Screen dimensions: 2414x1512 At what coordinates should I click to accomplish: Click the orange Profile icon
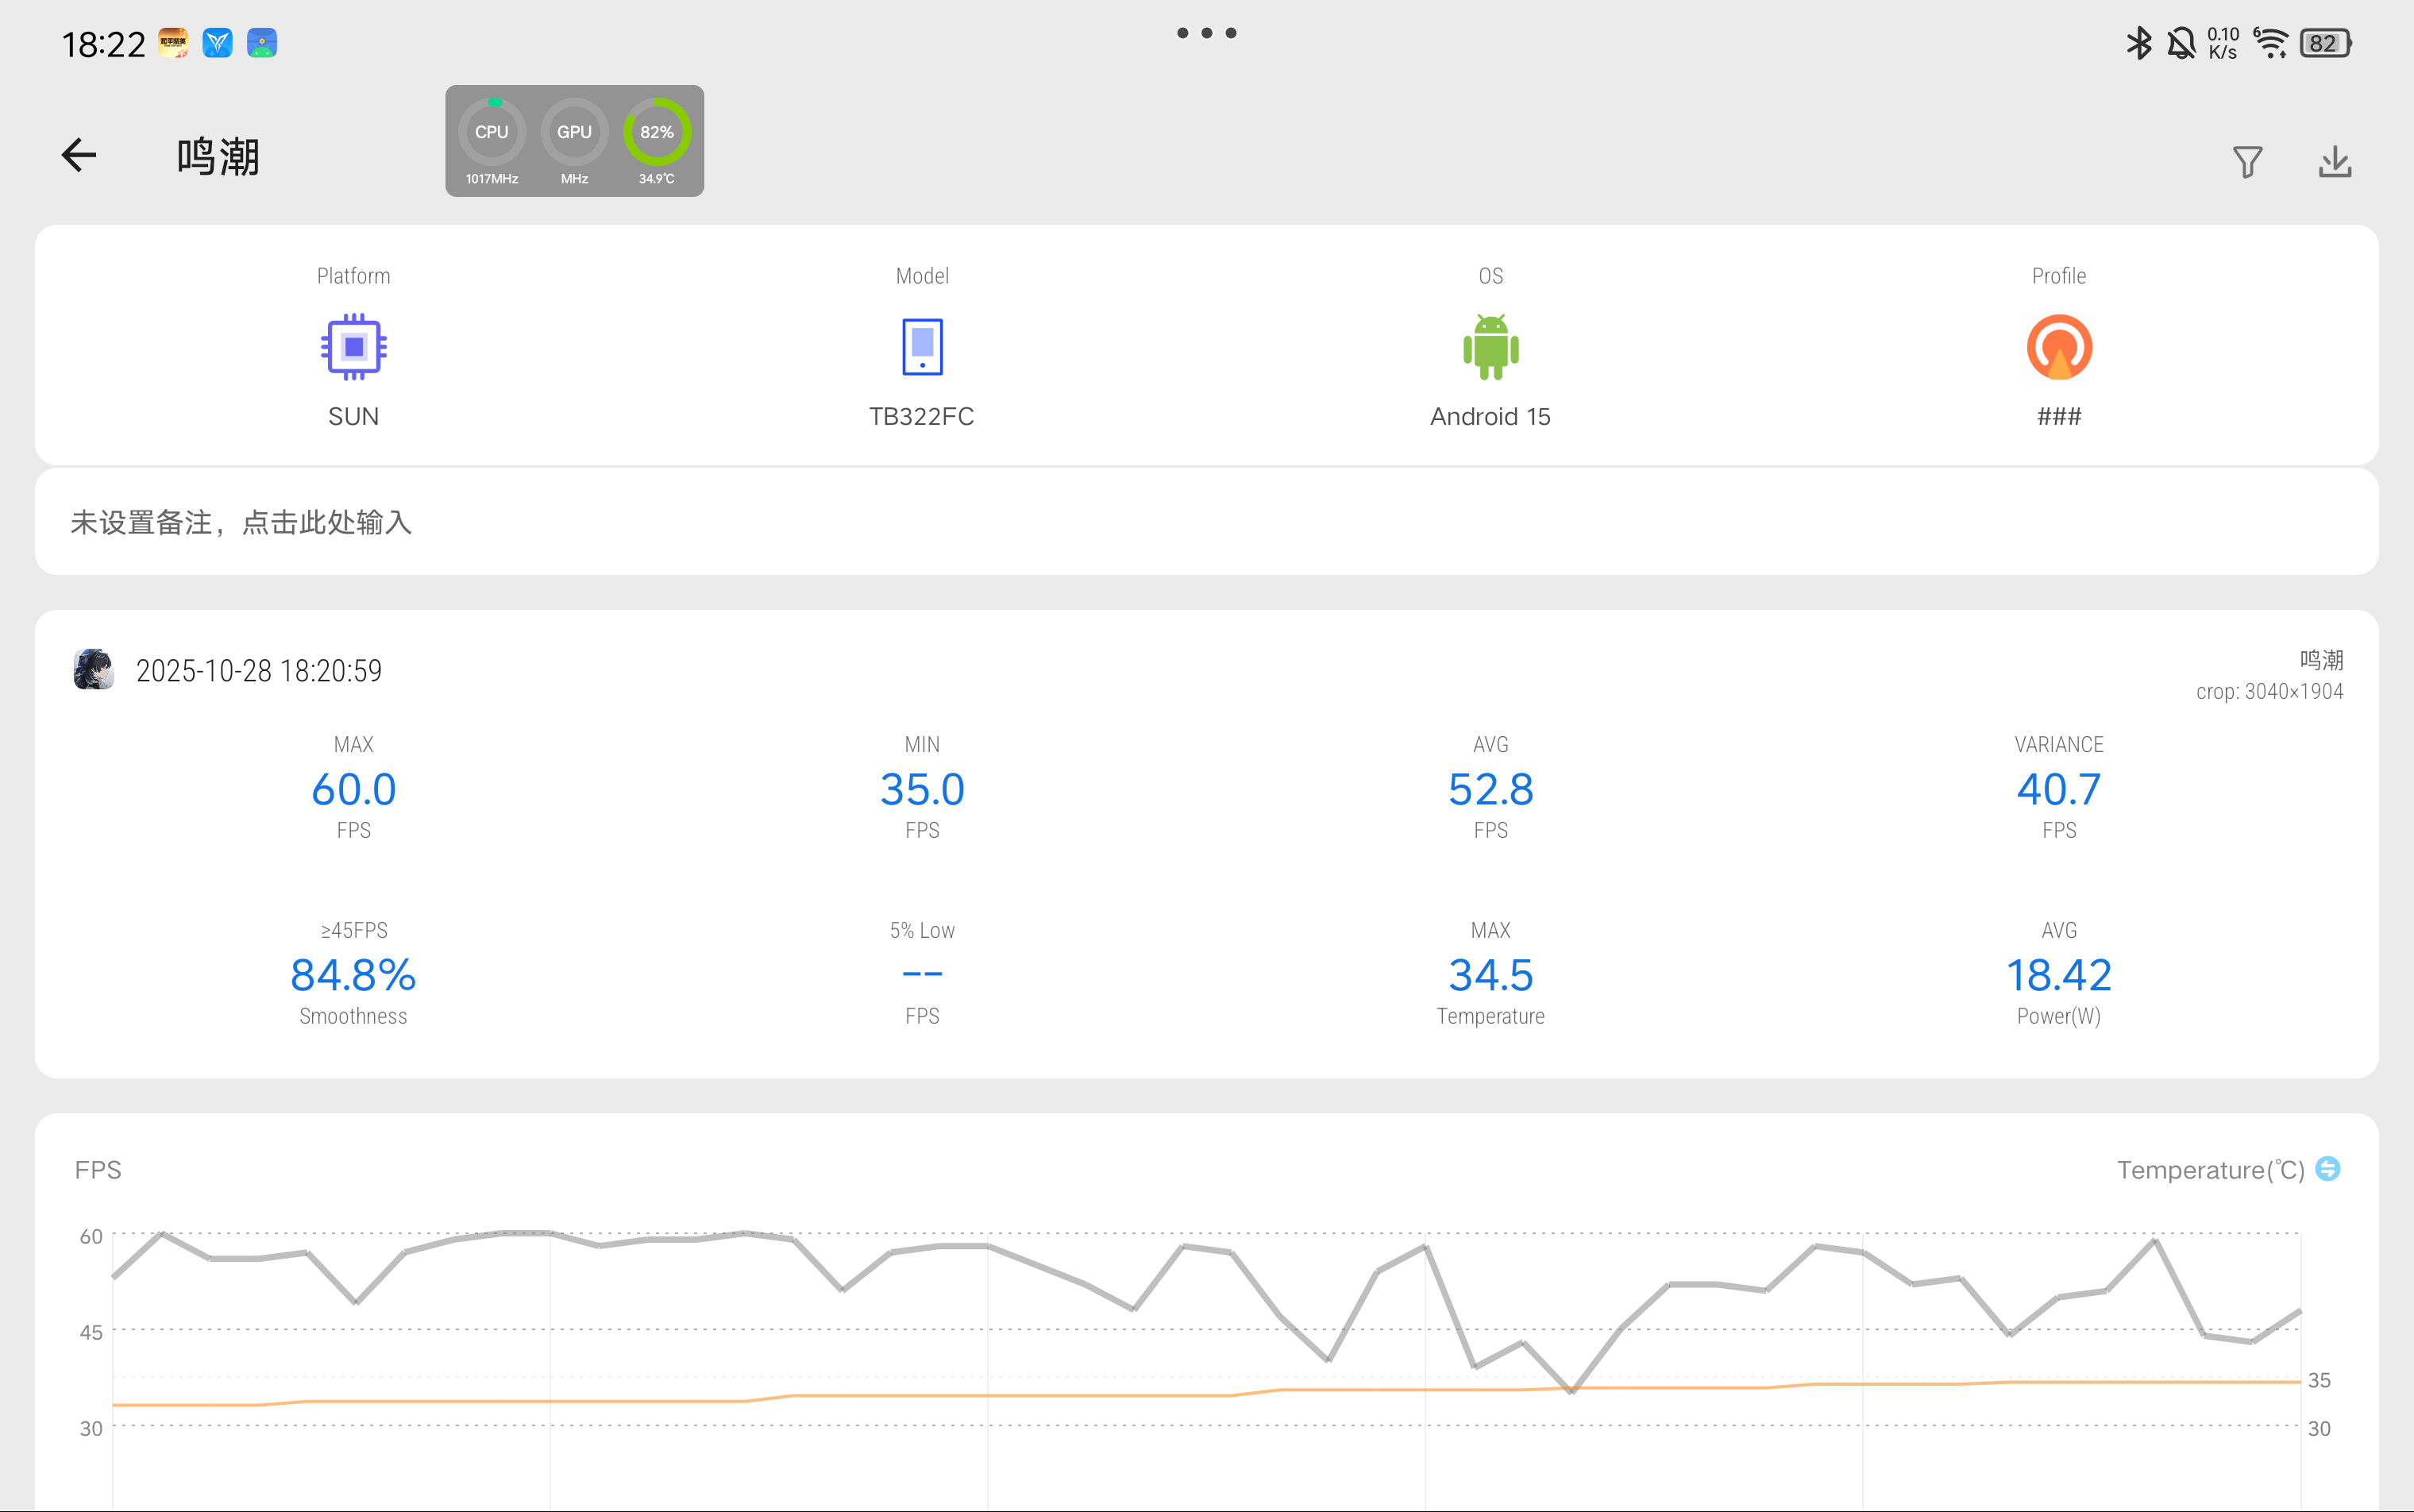[2059, 347]
